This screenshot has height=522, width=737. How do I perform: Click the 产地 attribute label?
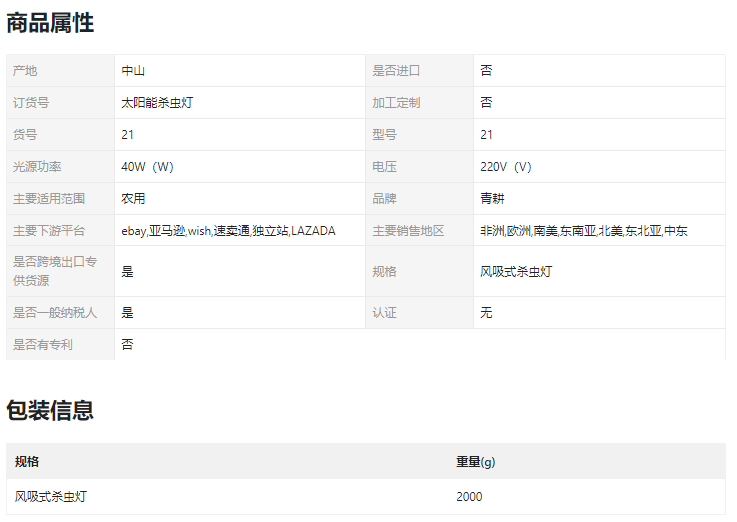click(25, 71)
